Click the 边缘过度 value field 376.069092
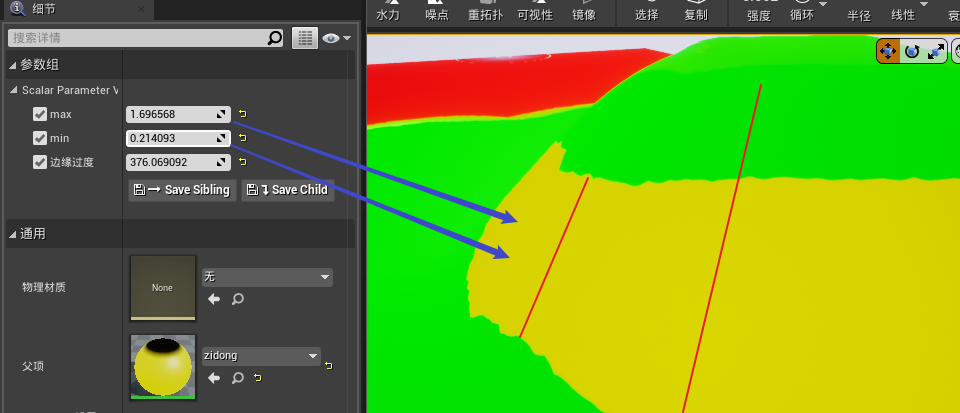960x413 pixels. click(178, 162)
